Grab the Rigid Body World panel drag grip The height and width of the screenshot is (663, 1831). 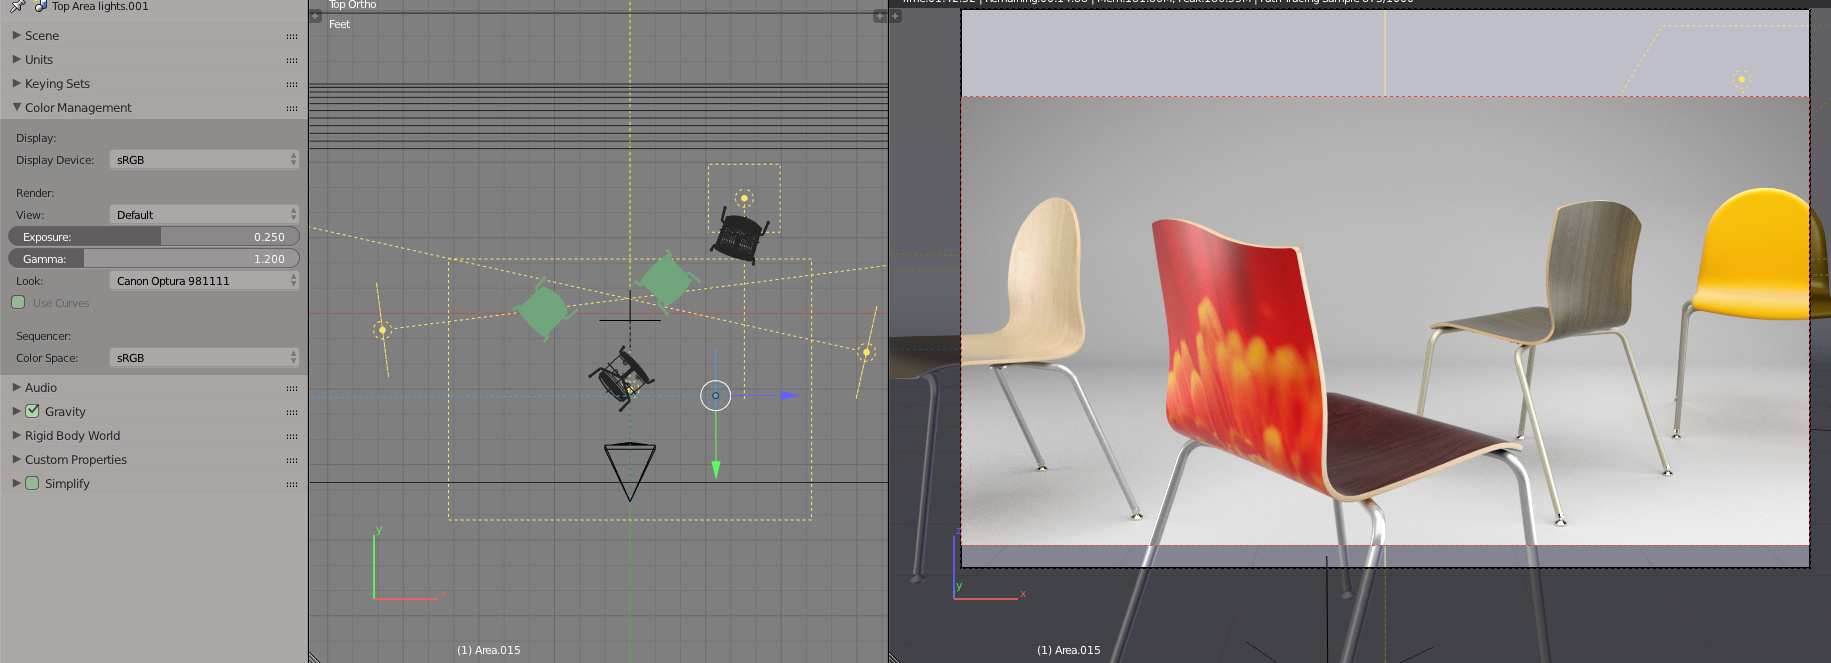click(292, 436)
